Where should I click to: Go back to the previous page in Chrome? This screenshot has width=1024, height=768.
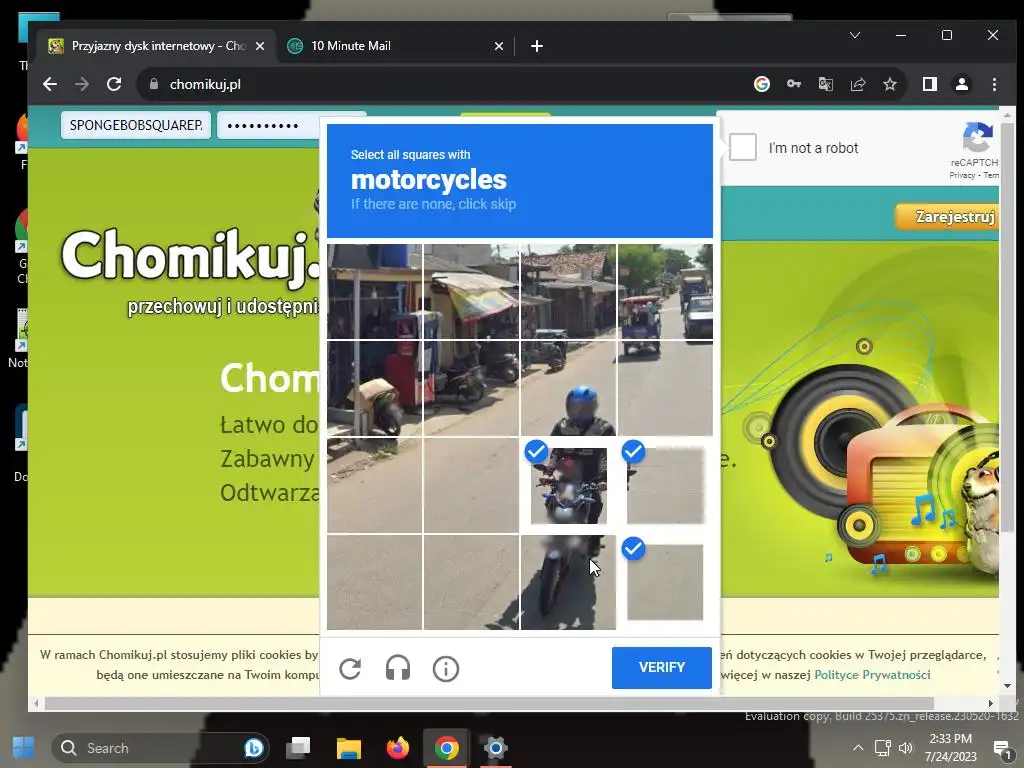50,84
